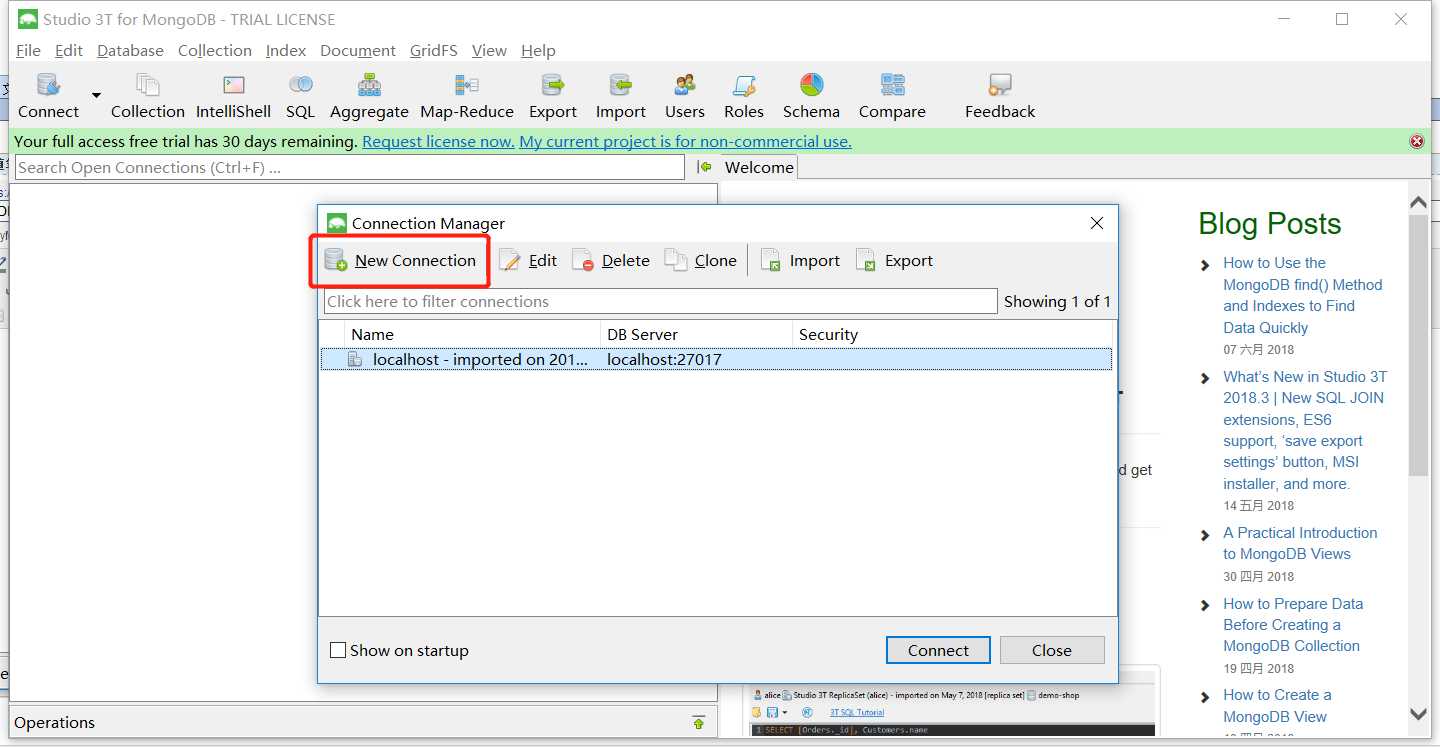The width and height of the screenshot is (1440, 747).
Task: Open the Document menu
Action: [x=358, y=50]
